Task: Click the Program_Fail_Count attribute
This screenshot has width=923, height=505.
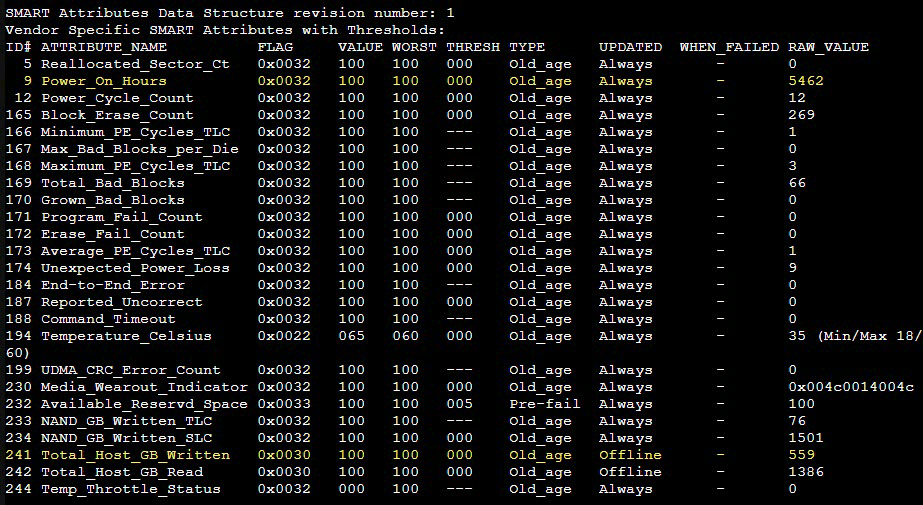Action: click(122, 218)
